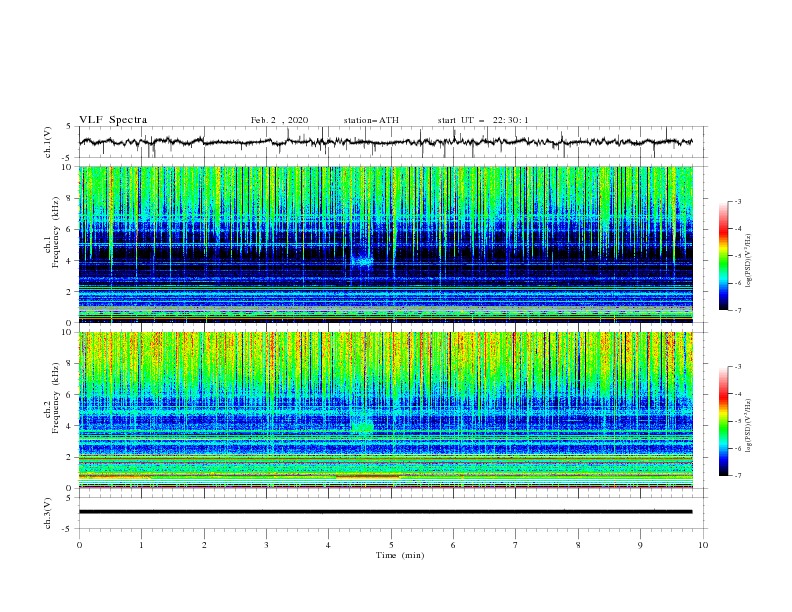Click time axis tick label "0"
The width and height of the screenshot is (792, 612).
[x=79, y=545]
